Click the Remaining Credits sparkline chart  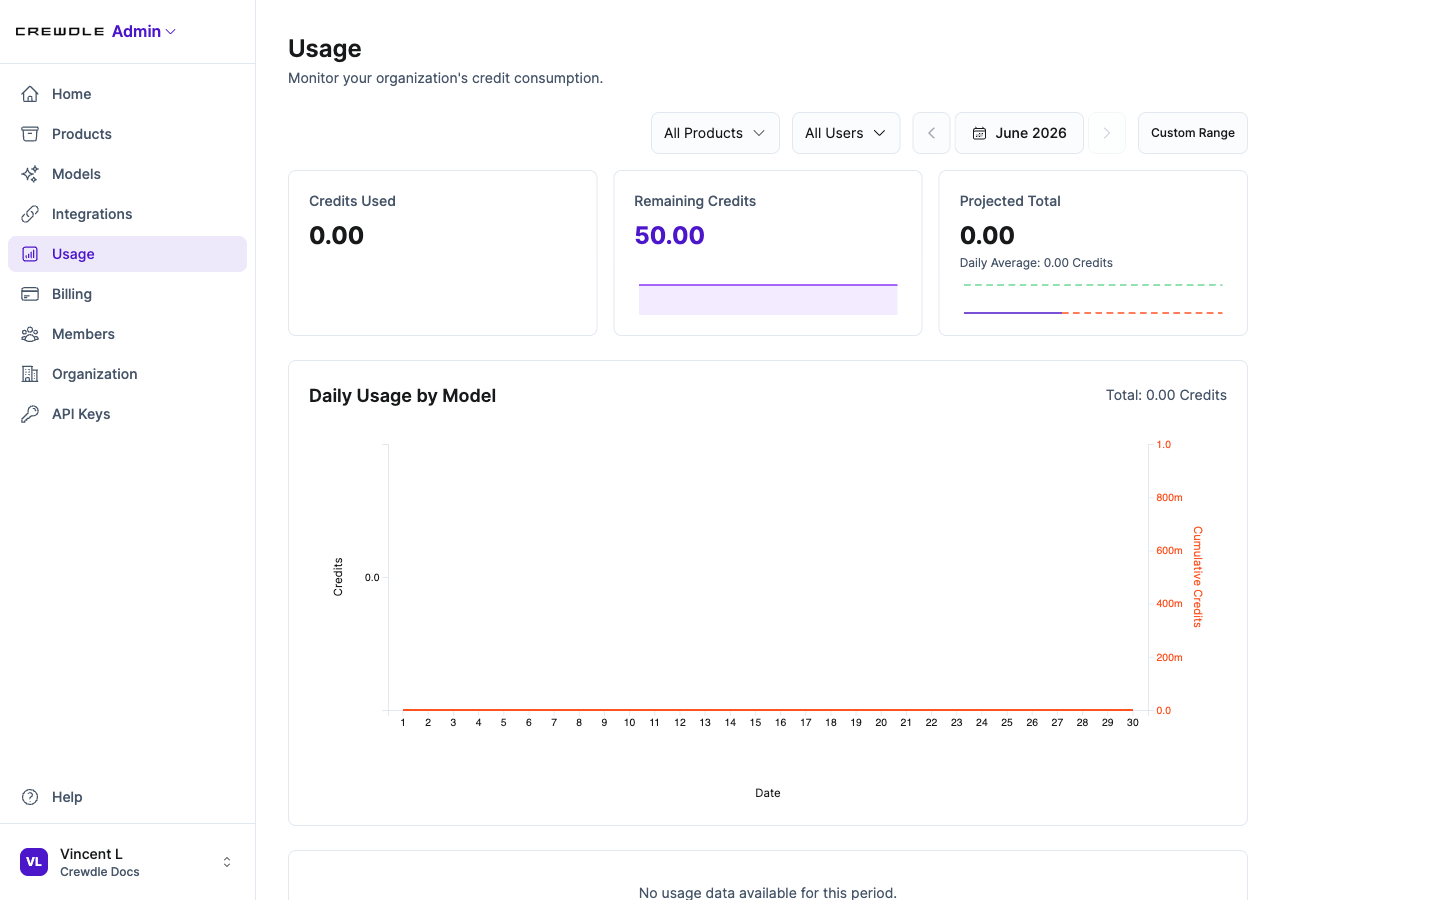click(768, 299)
